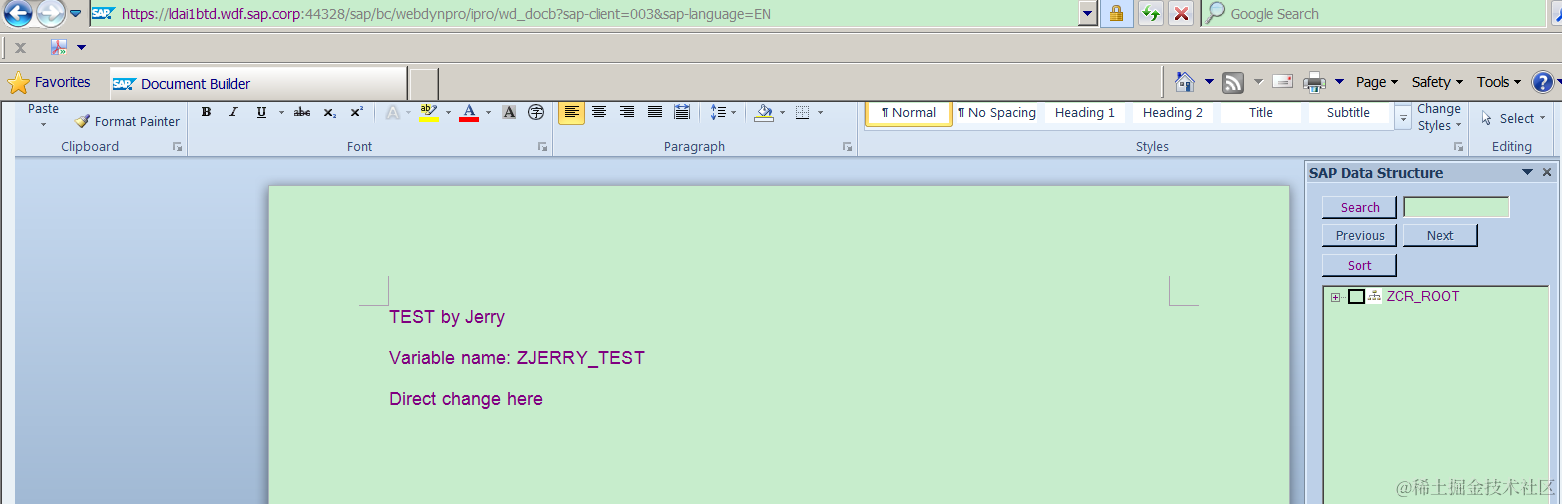The width and height of the screenshot is (1562, 504).
Task: Apply distributed alignment
Action: (x=682, y=112)
